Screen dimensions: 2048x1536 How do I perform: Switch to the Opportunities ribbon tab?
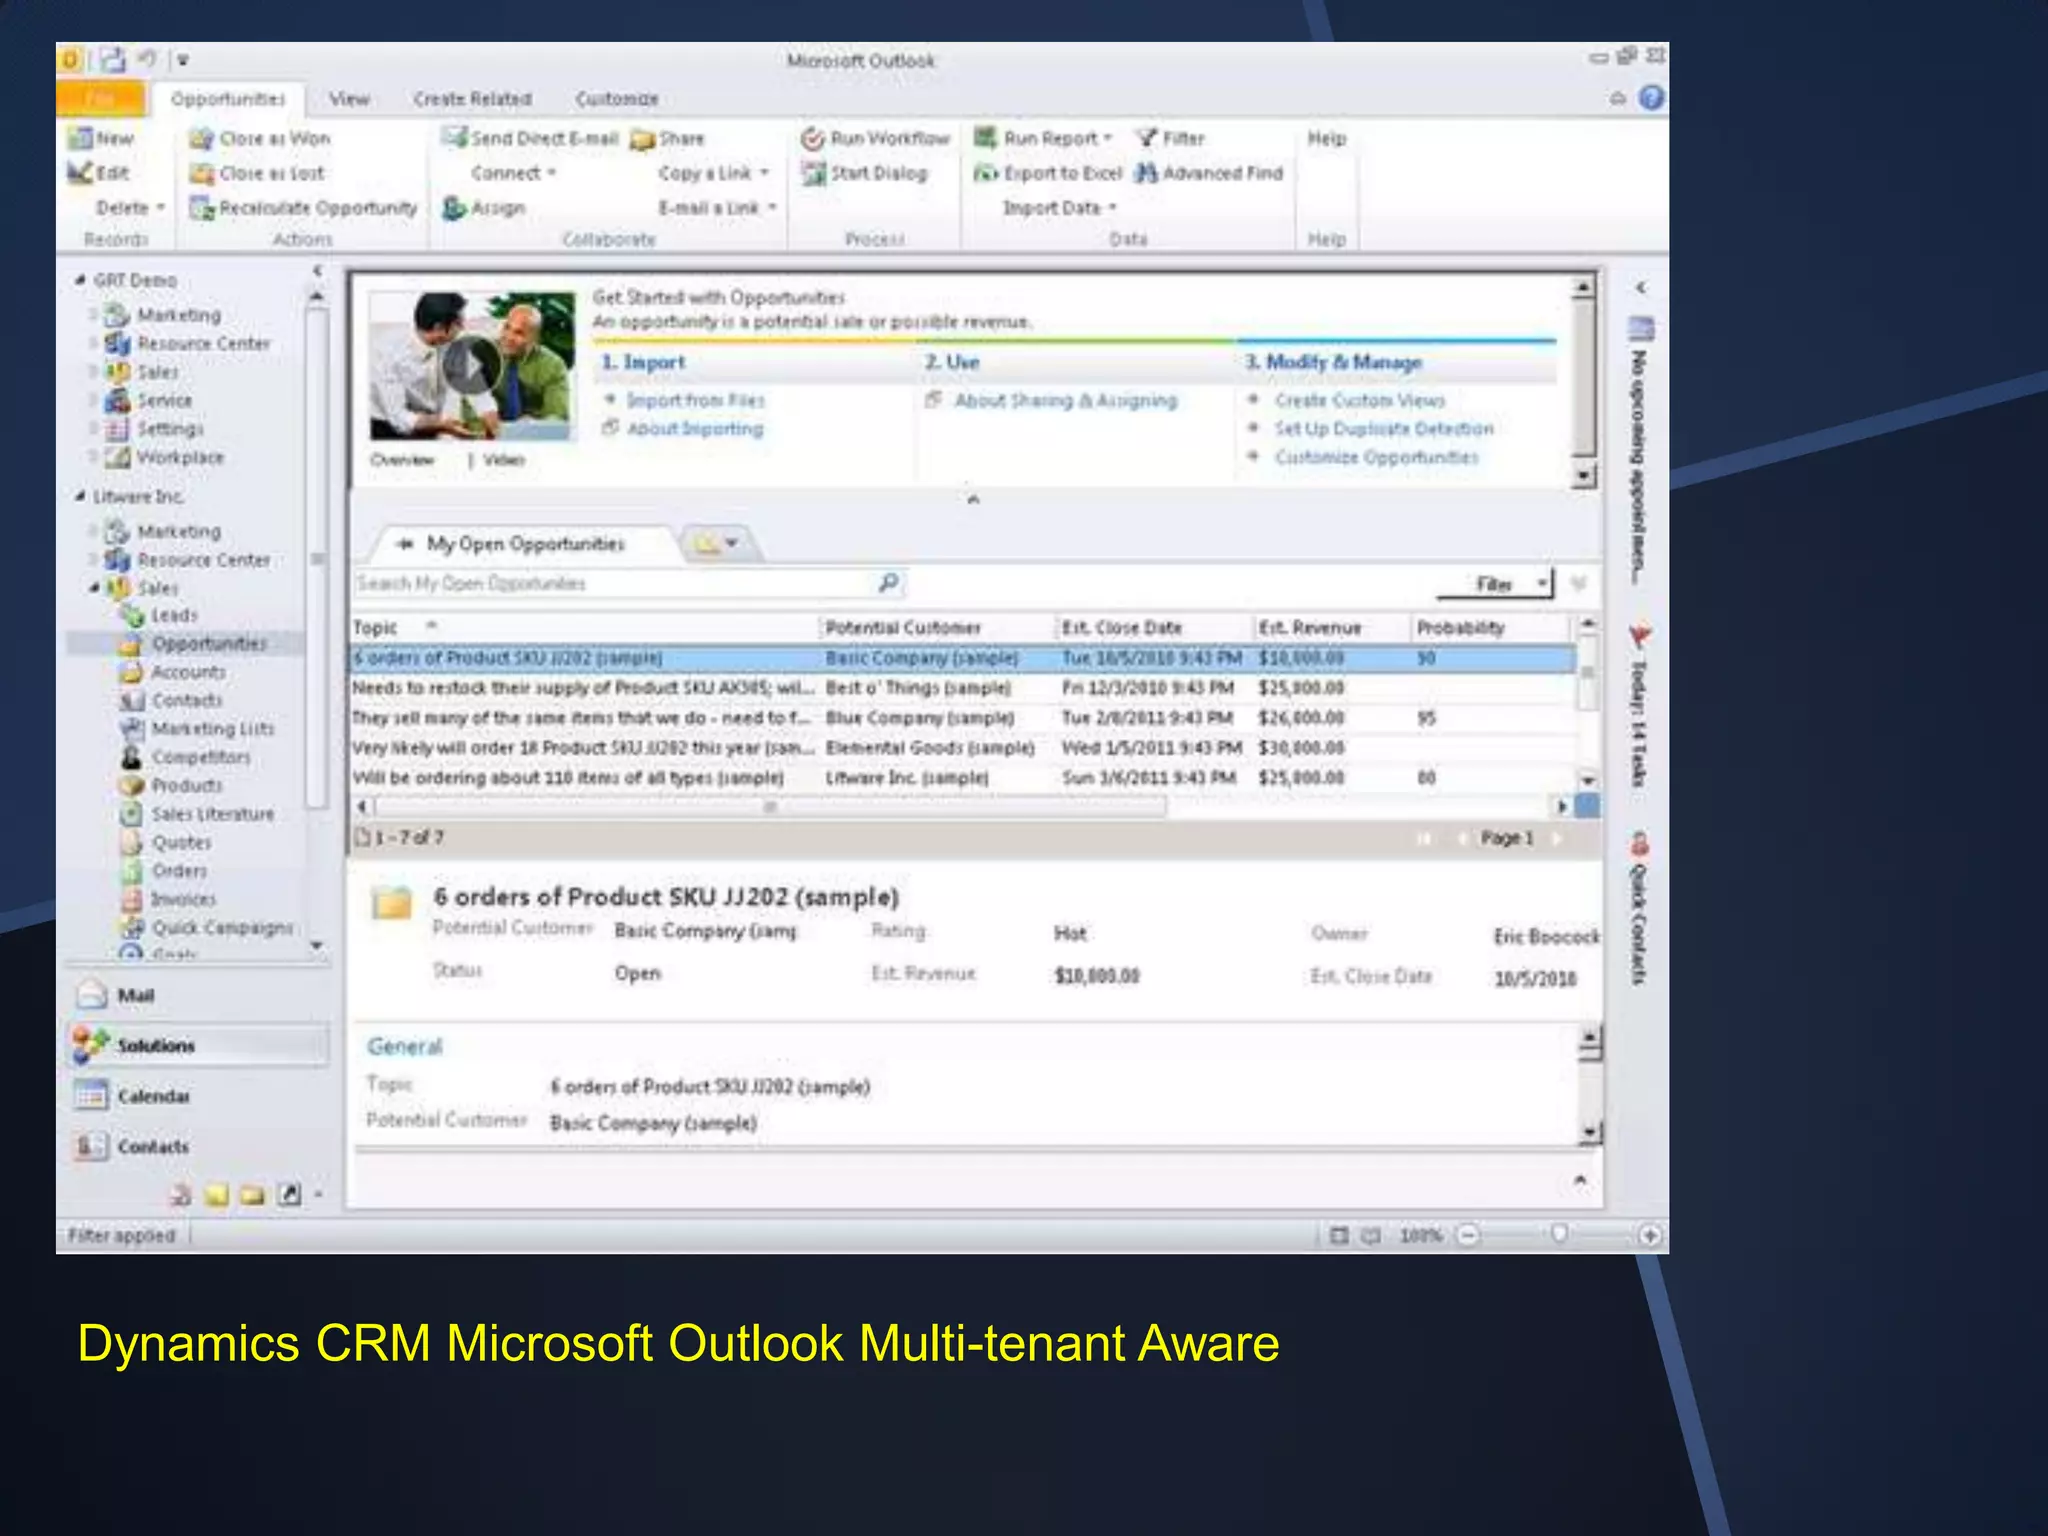pos(228,98)
